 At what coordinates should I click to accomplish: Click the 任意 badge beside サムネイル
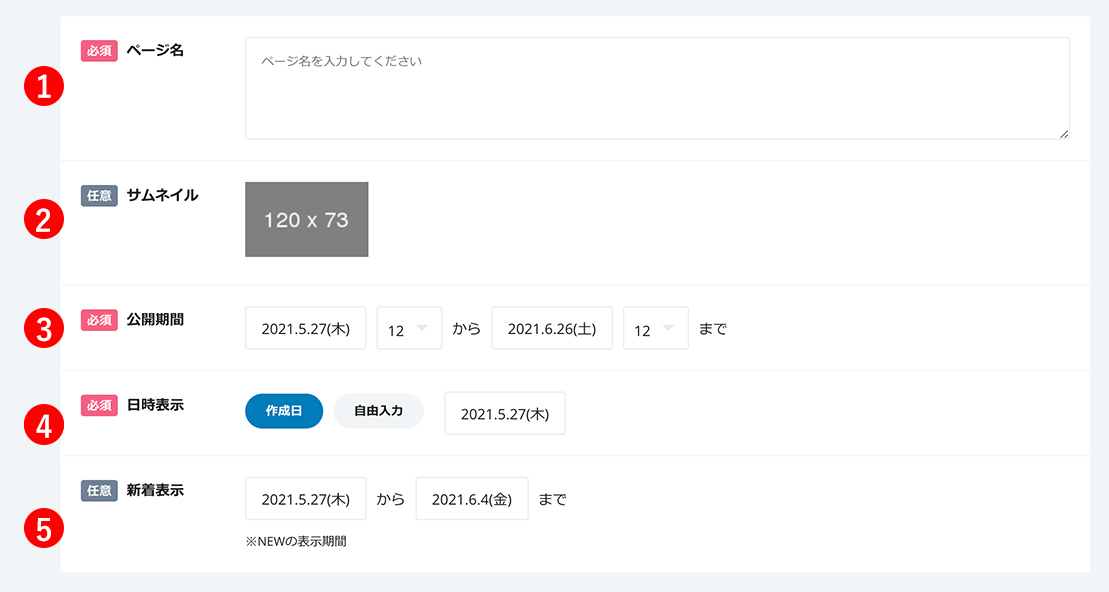click(99, 196)
